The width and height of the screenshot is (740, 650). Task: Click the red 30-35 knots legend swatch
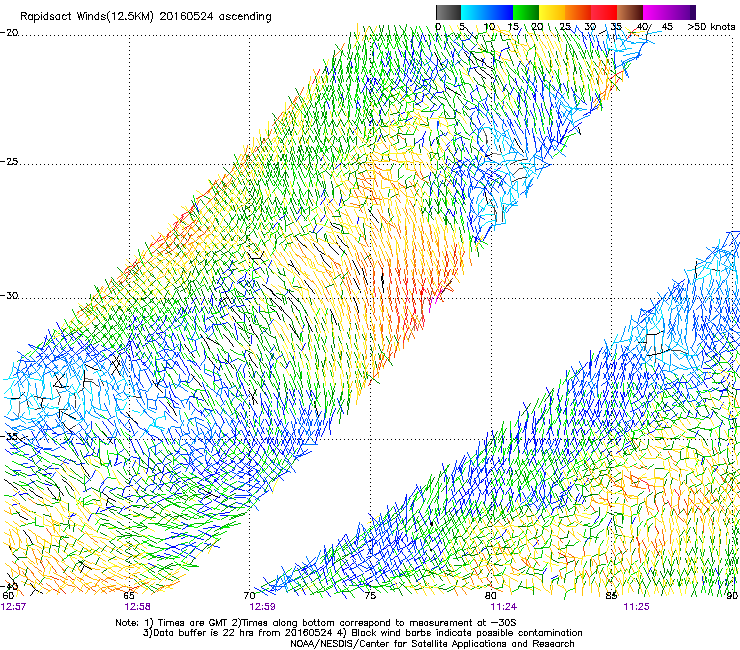(x=604, y=12)
